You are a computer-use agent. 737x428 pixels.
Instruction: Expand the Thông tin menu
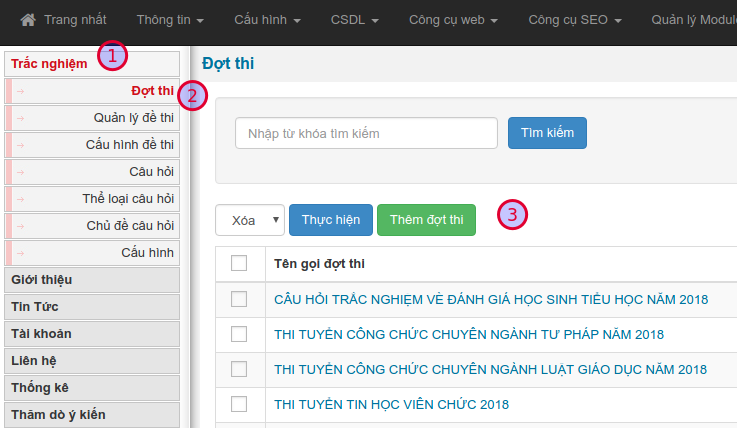[170, 20]
